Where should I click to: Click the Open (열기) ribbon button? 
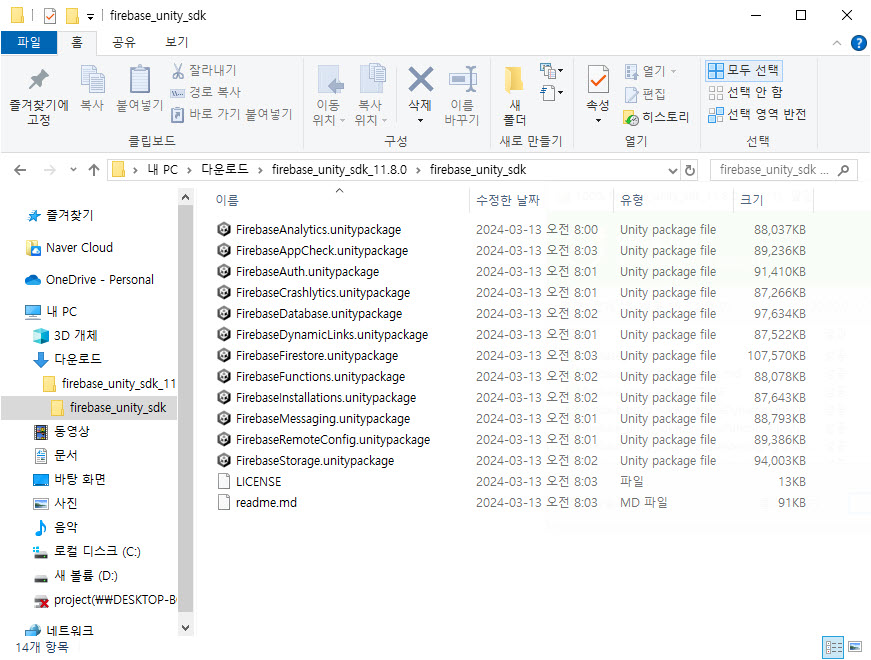pyautogui.click(x=650, y=71)
